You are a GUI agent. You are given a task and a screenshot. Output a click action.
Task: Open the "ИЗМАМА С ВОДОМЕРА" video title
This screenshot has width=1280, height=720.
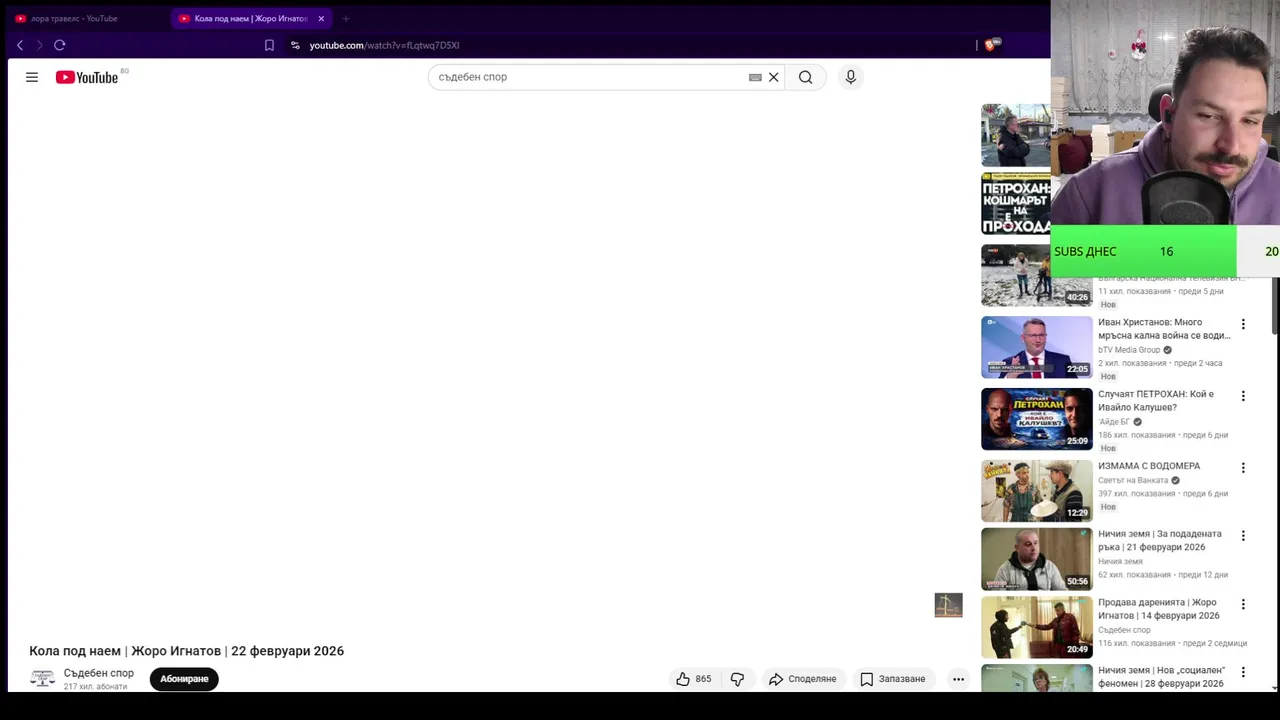pos(1149,466)
